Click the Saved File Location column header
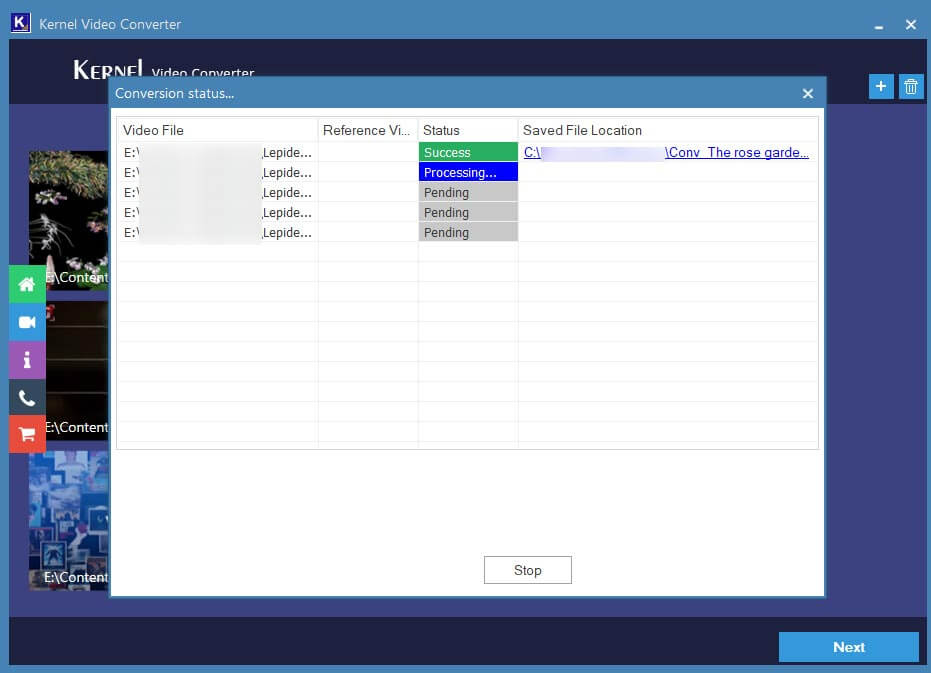 [668, 130]
